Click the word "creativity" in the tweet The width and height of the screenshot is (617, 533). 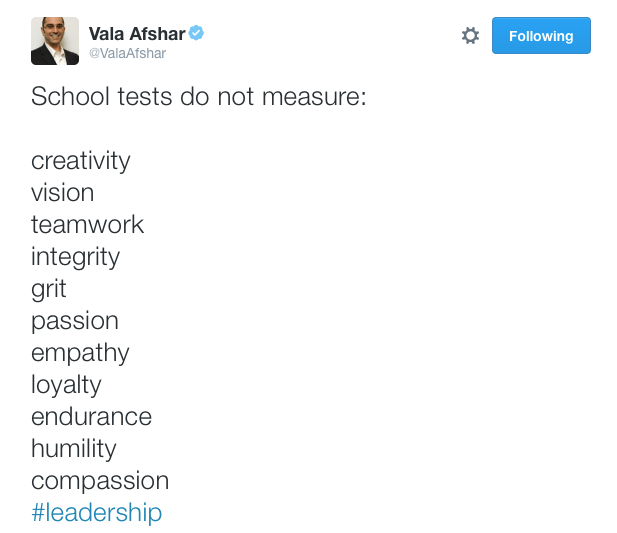point(81,161)
